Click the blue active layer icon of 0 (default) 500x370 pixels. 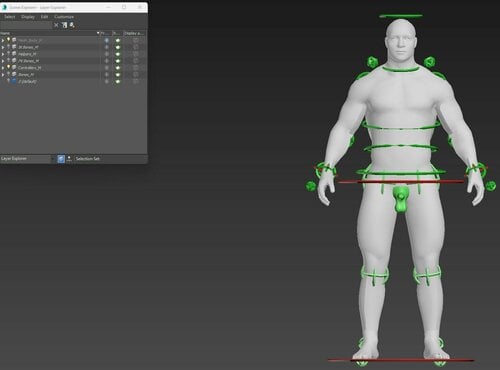pos(14,81)
